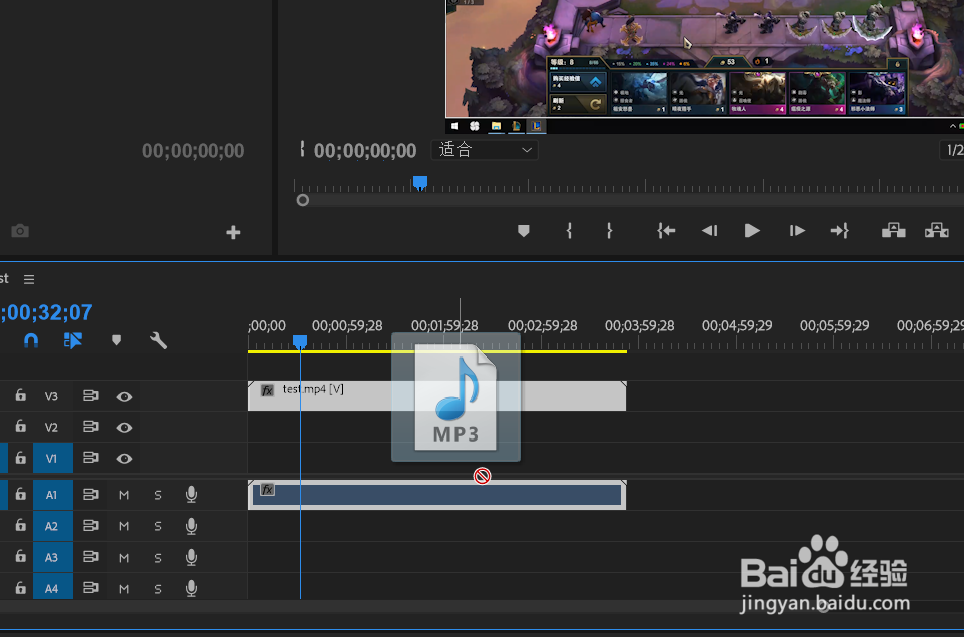Open the zoom level 适合 dropdown
This screenshot has width=964, height=637.
coord(484,149)
